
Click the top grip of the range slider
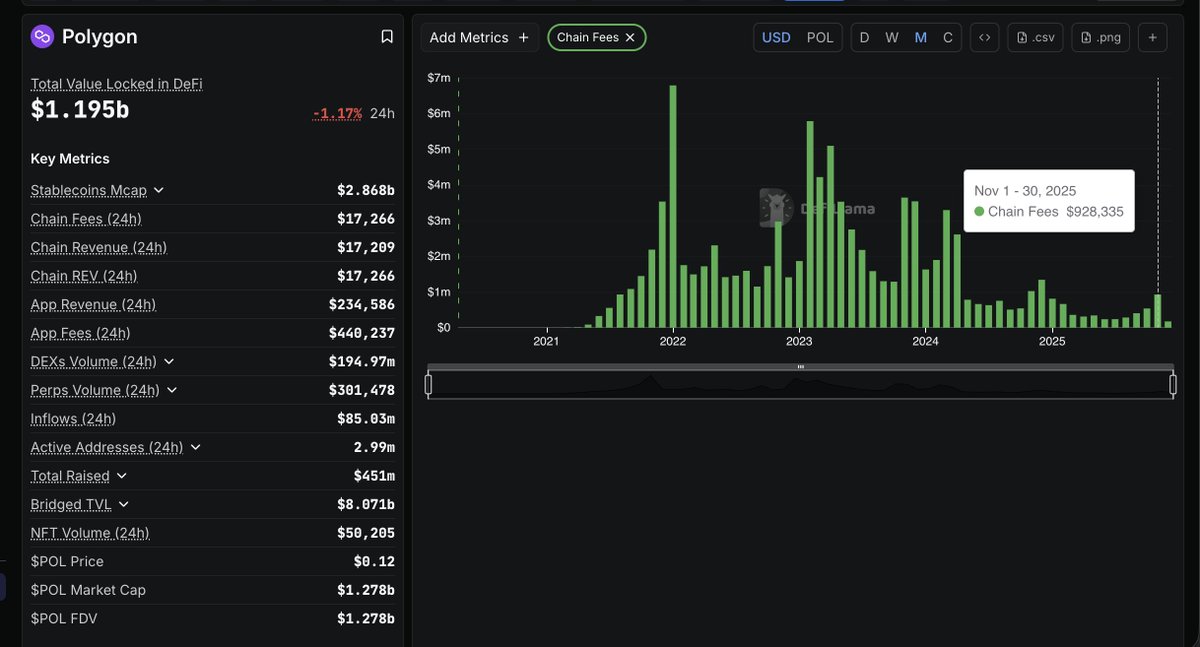pos(800,367)
